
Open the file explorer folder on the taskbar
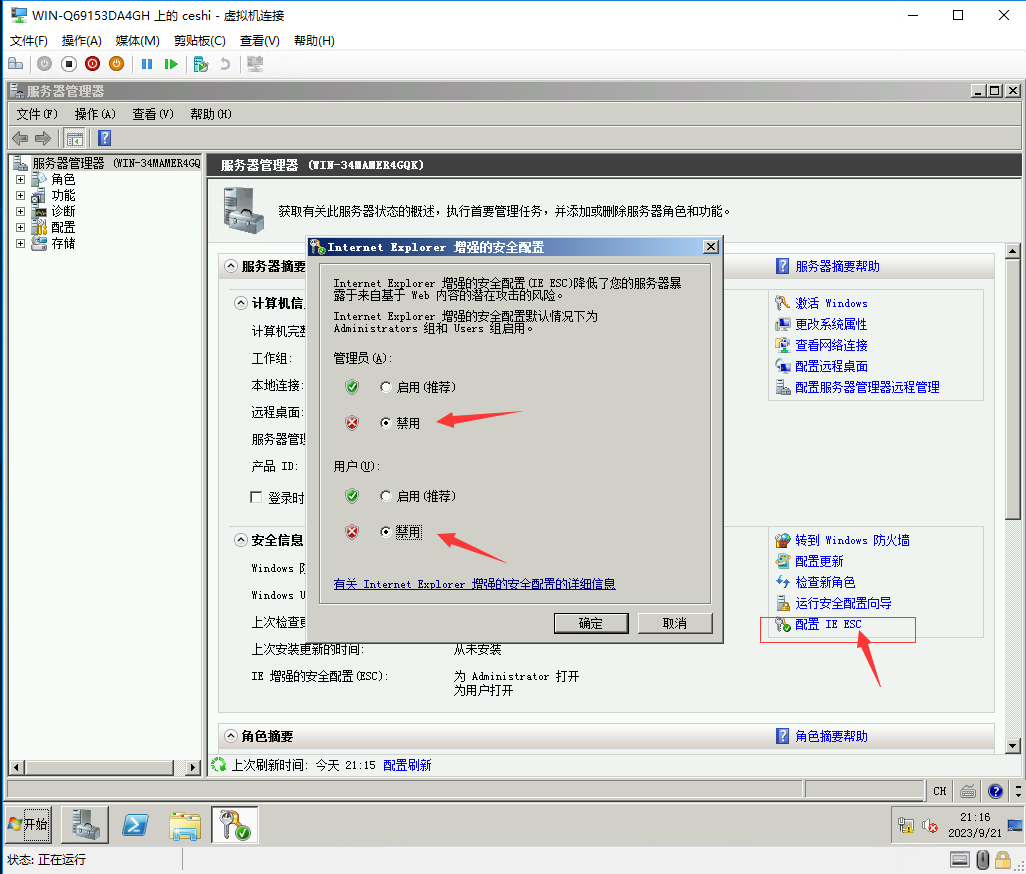point(185,825)
